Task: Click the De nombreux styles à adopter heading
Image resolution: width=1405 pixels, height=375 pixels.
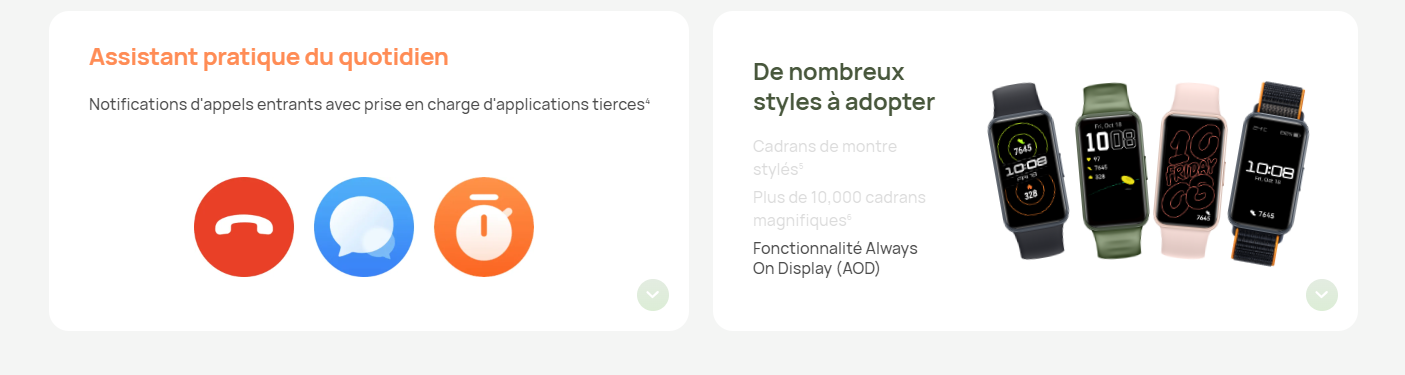Action: click(x=844, y=87)
